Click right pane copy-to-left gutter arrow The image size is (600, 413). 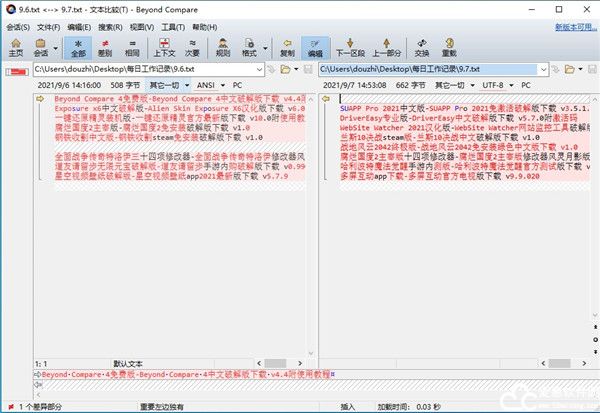(x=326, y=99)
